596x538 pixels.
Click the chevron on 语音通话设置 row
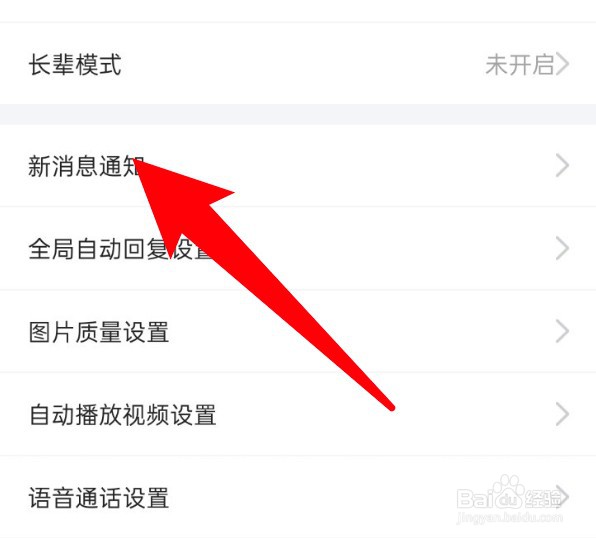pyautogui.click(x=563, y=497)
